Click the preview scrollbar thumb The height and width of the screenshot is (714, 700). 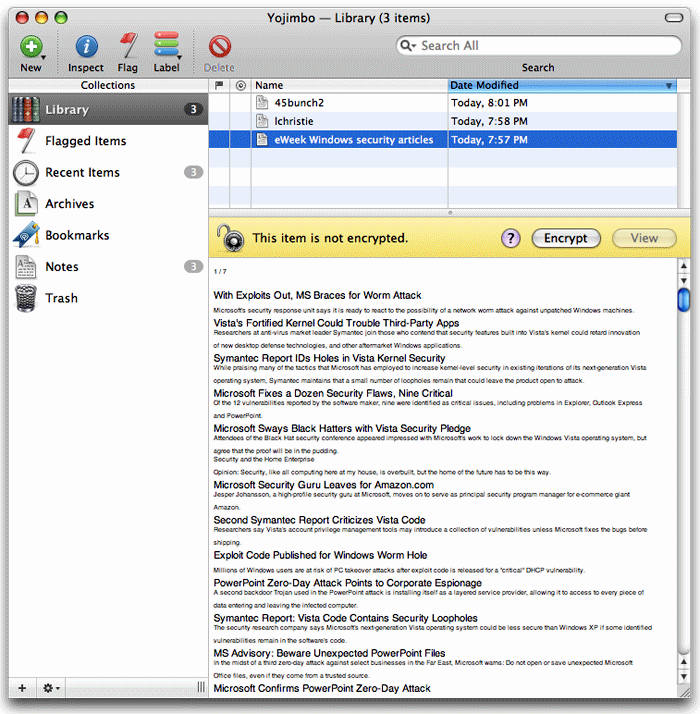click(683, 300)
